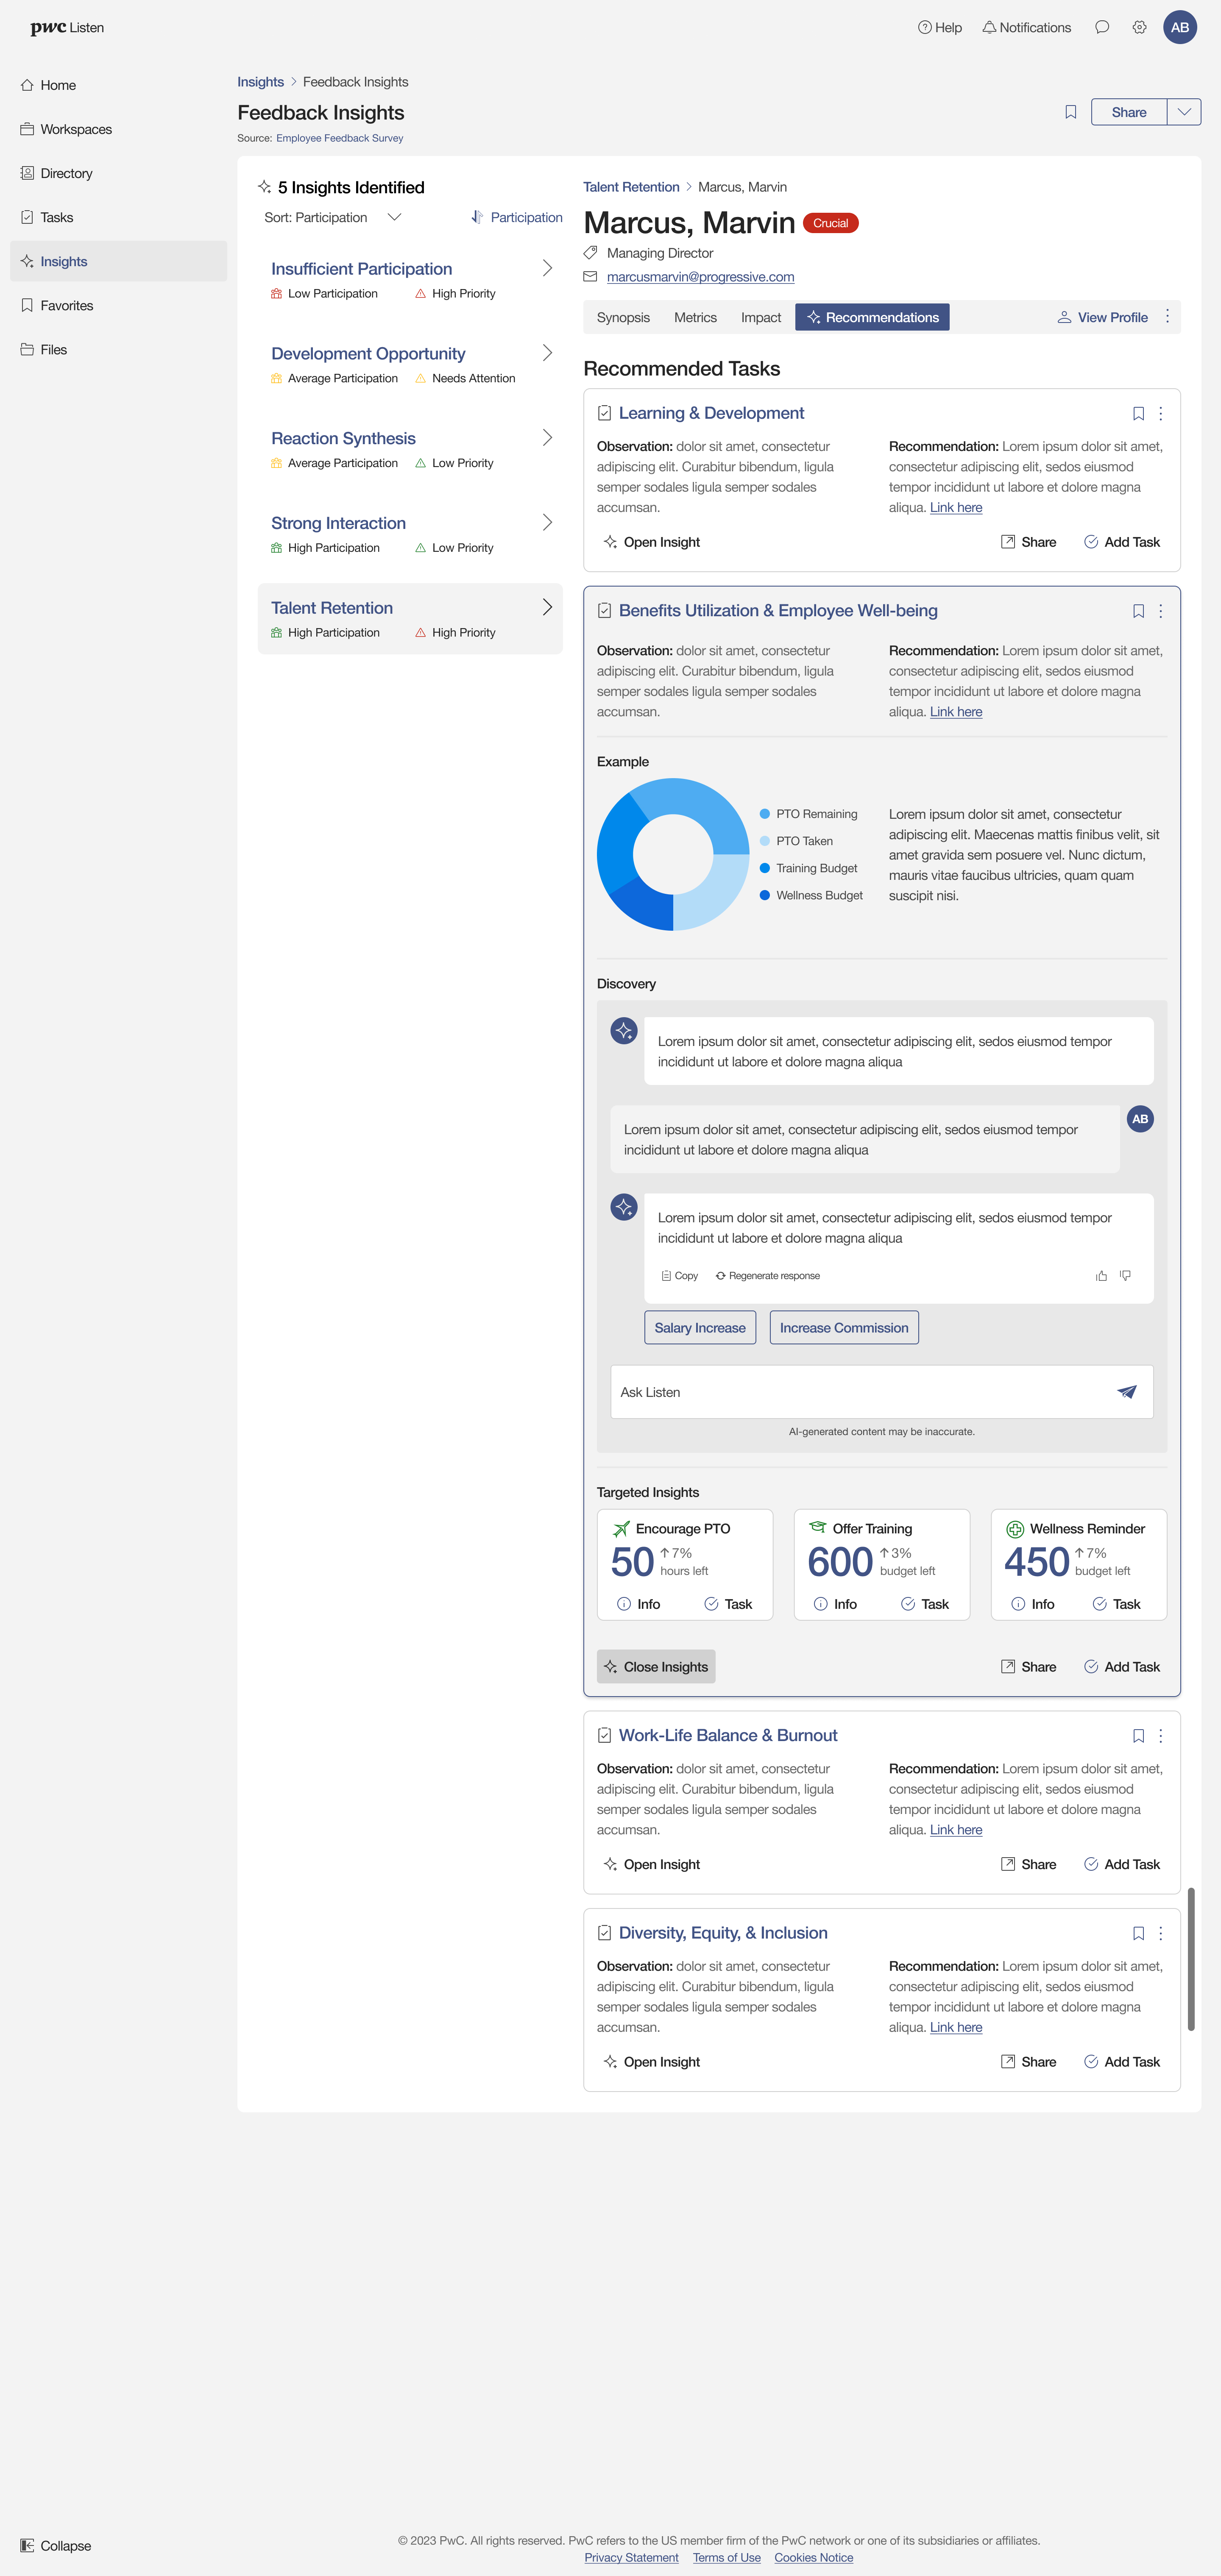
Task: Open more options for Work-Life Balance card
Action: 1160,1736
